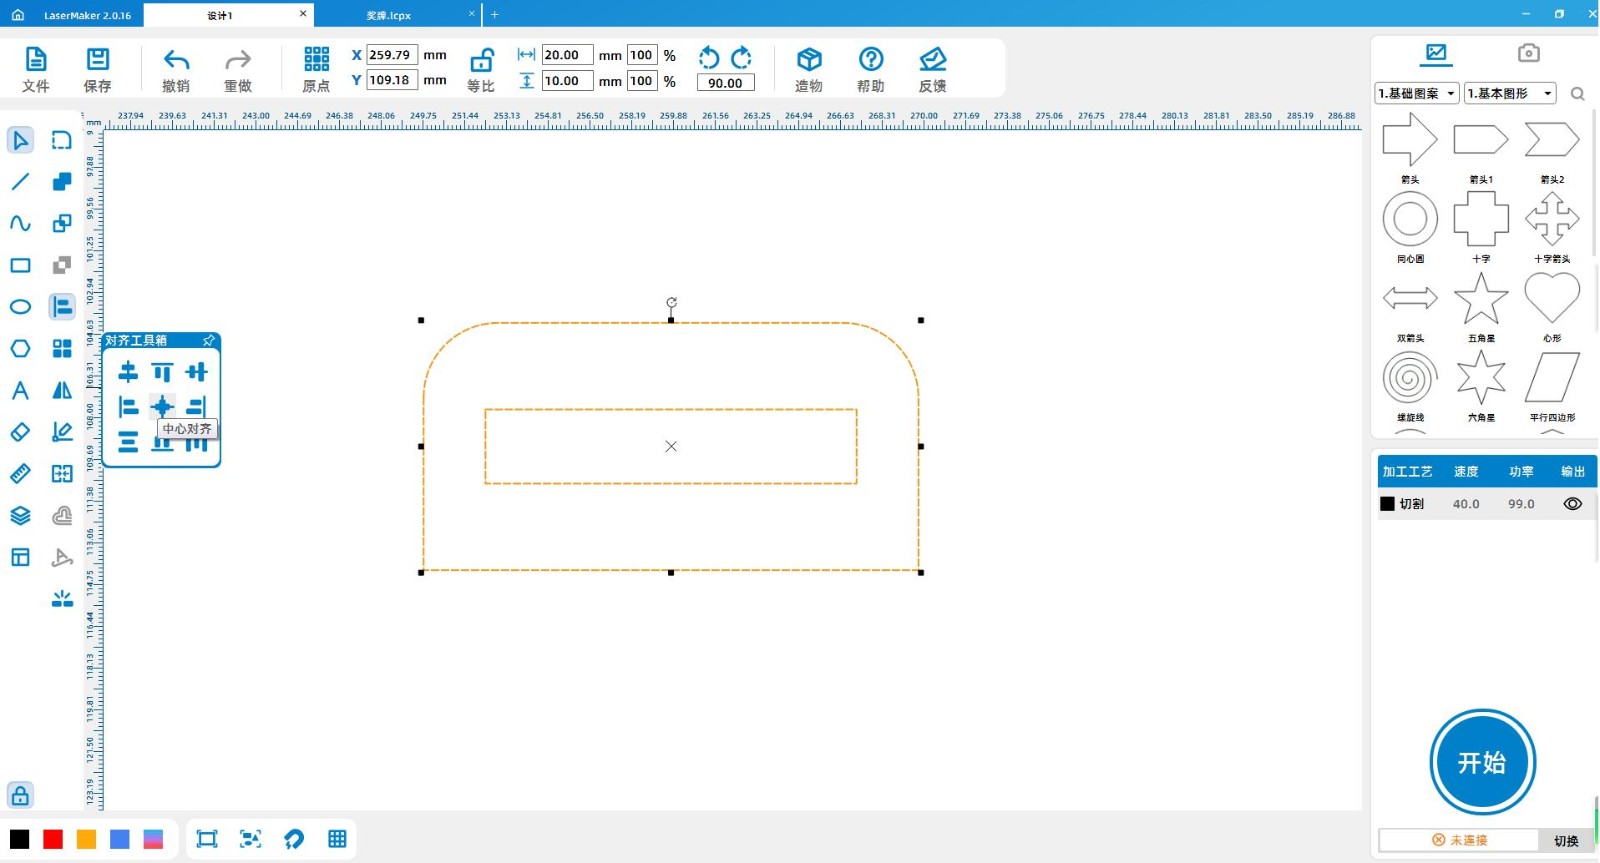Open the 1.基本图形 subcategory dropdown

coord(1510,93)
